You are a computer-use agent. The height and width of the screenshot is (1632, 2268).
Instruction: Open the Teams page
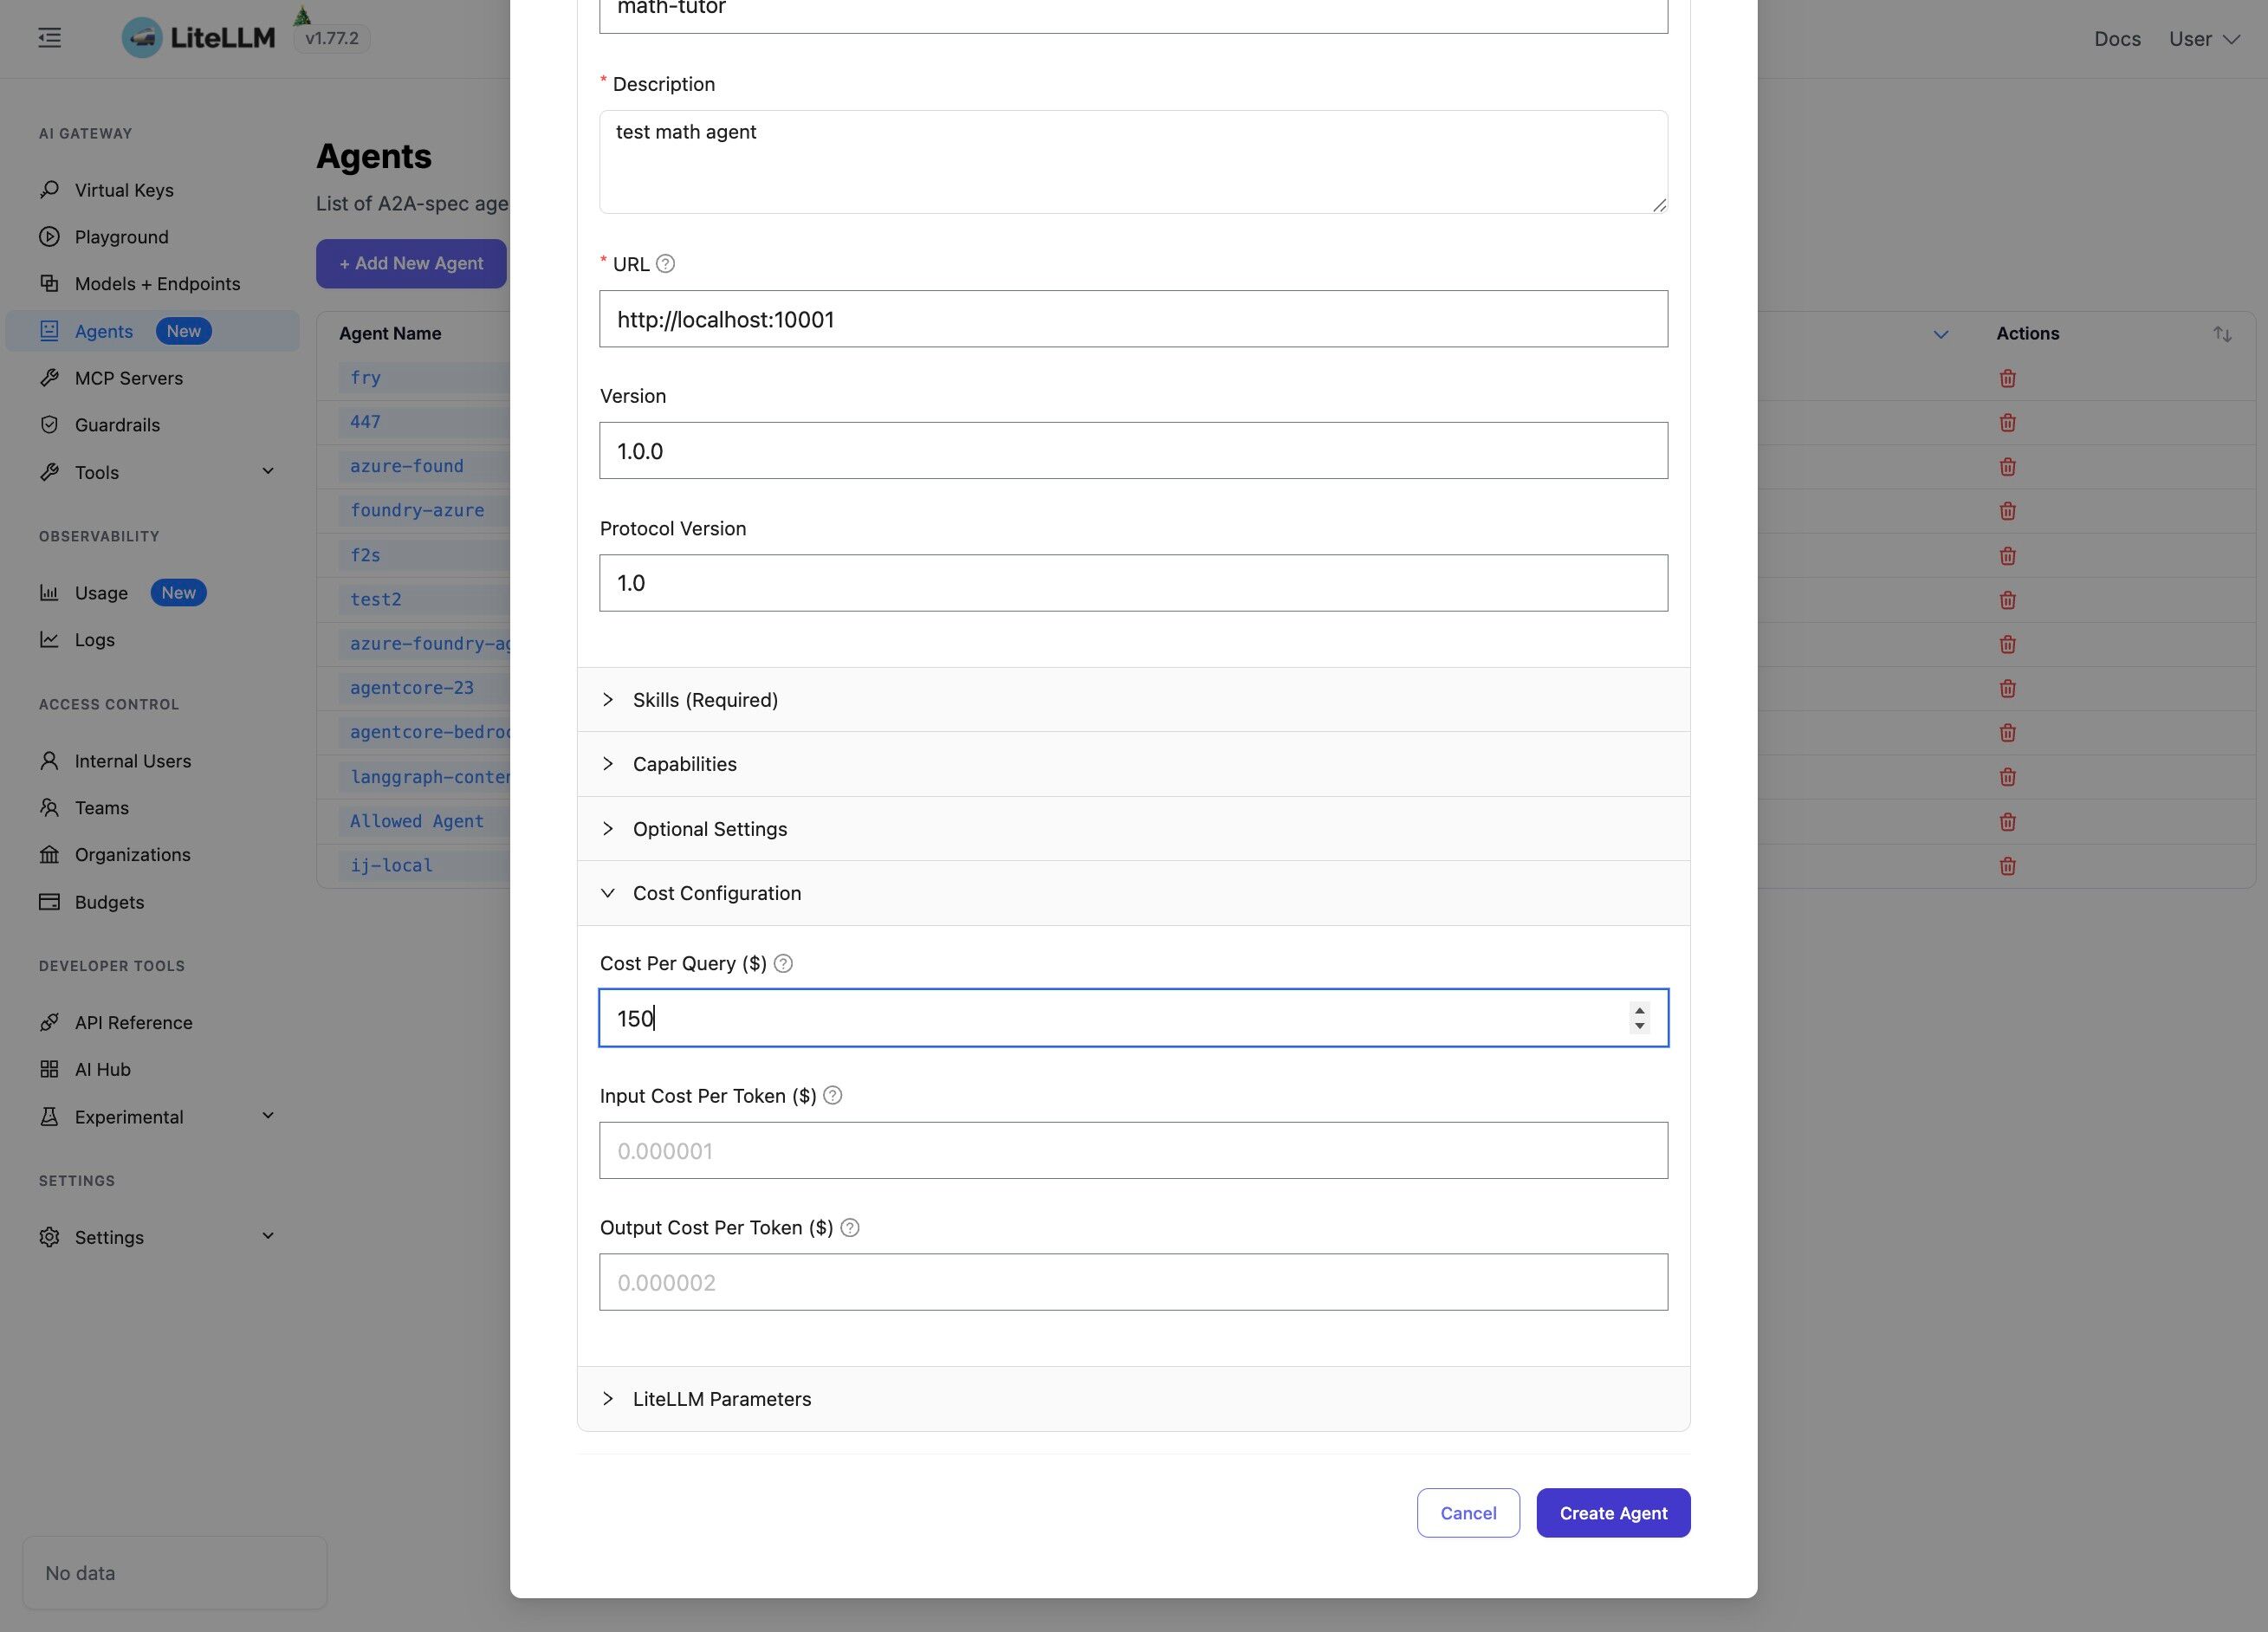[101, 807]
